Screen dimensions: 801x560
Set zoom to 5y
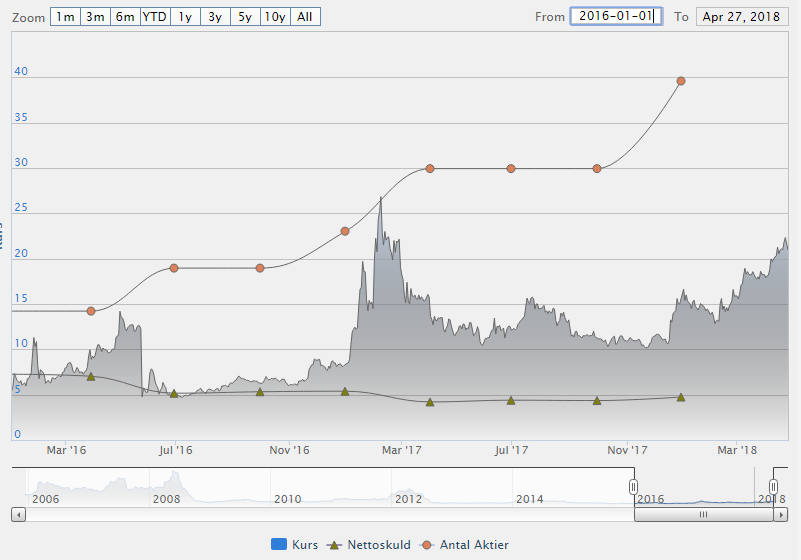pos(245,17)
